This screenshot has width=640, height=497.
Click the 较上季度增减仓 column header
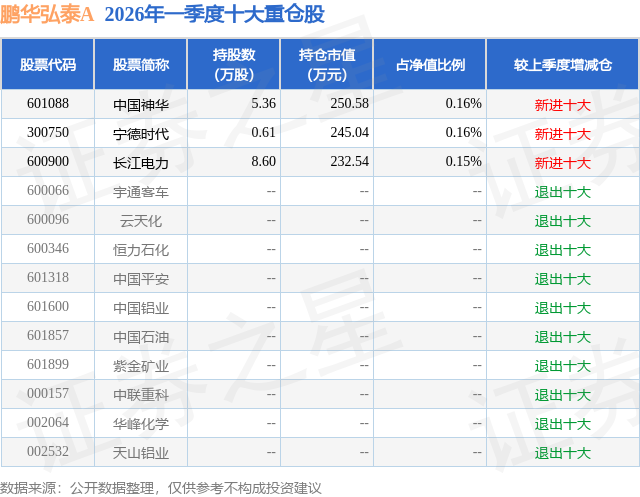coord(563,64)
